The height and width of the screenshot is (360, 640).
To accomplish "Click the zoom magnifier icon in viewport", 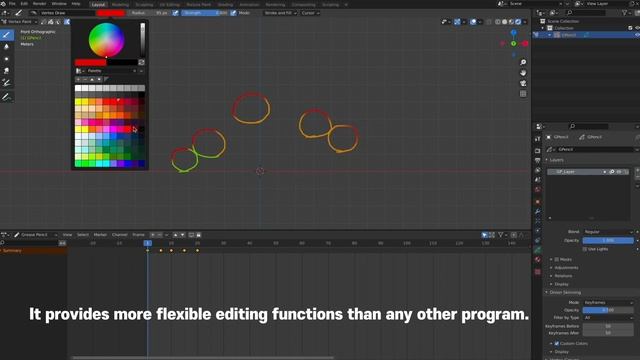I will [523, 62].
